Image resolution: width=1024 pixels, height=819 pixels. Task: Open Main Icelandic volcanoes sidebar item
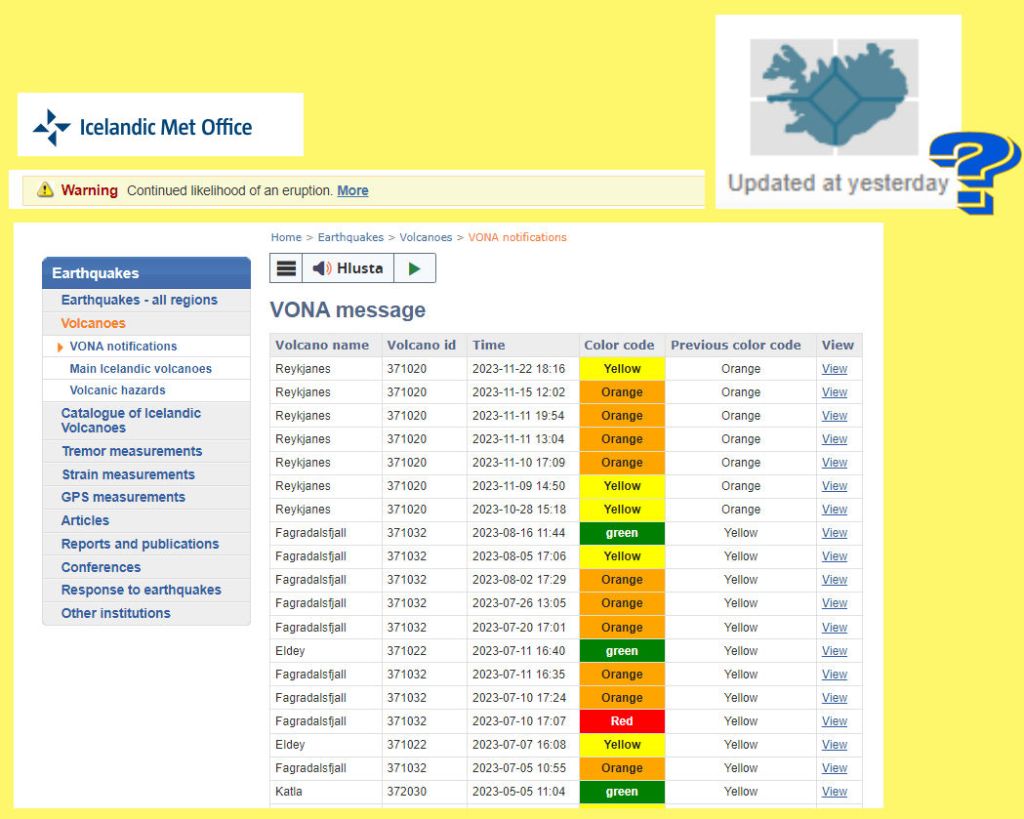pyautogui.click(x=141, y=368)
